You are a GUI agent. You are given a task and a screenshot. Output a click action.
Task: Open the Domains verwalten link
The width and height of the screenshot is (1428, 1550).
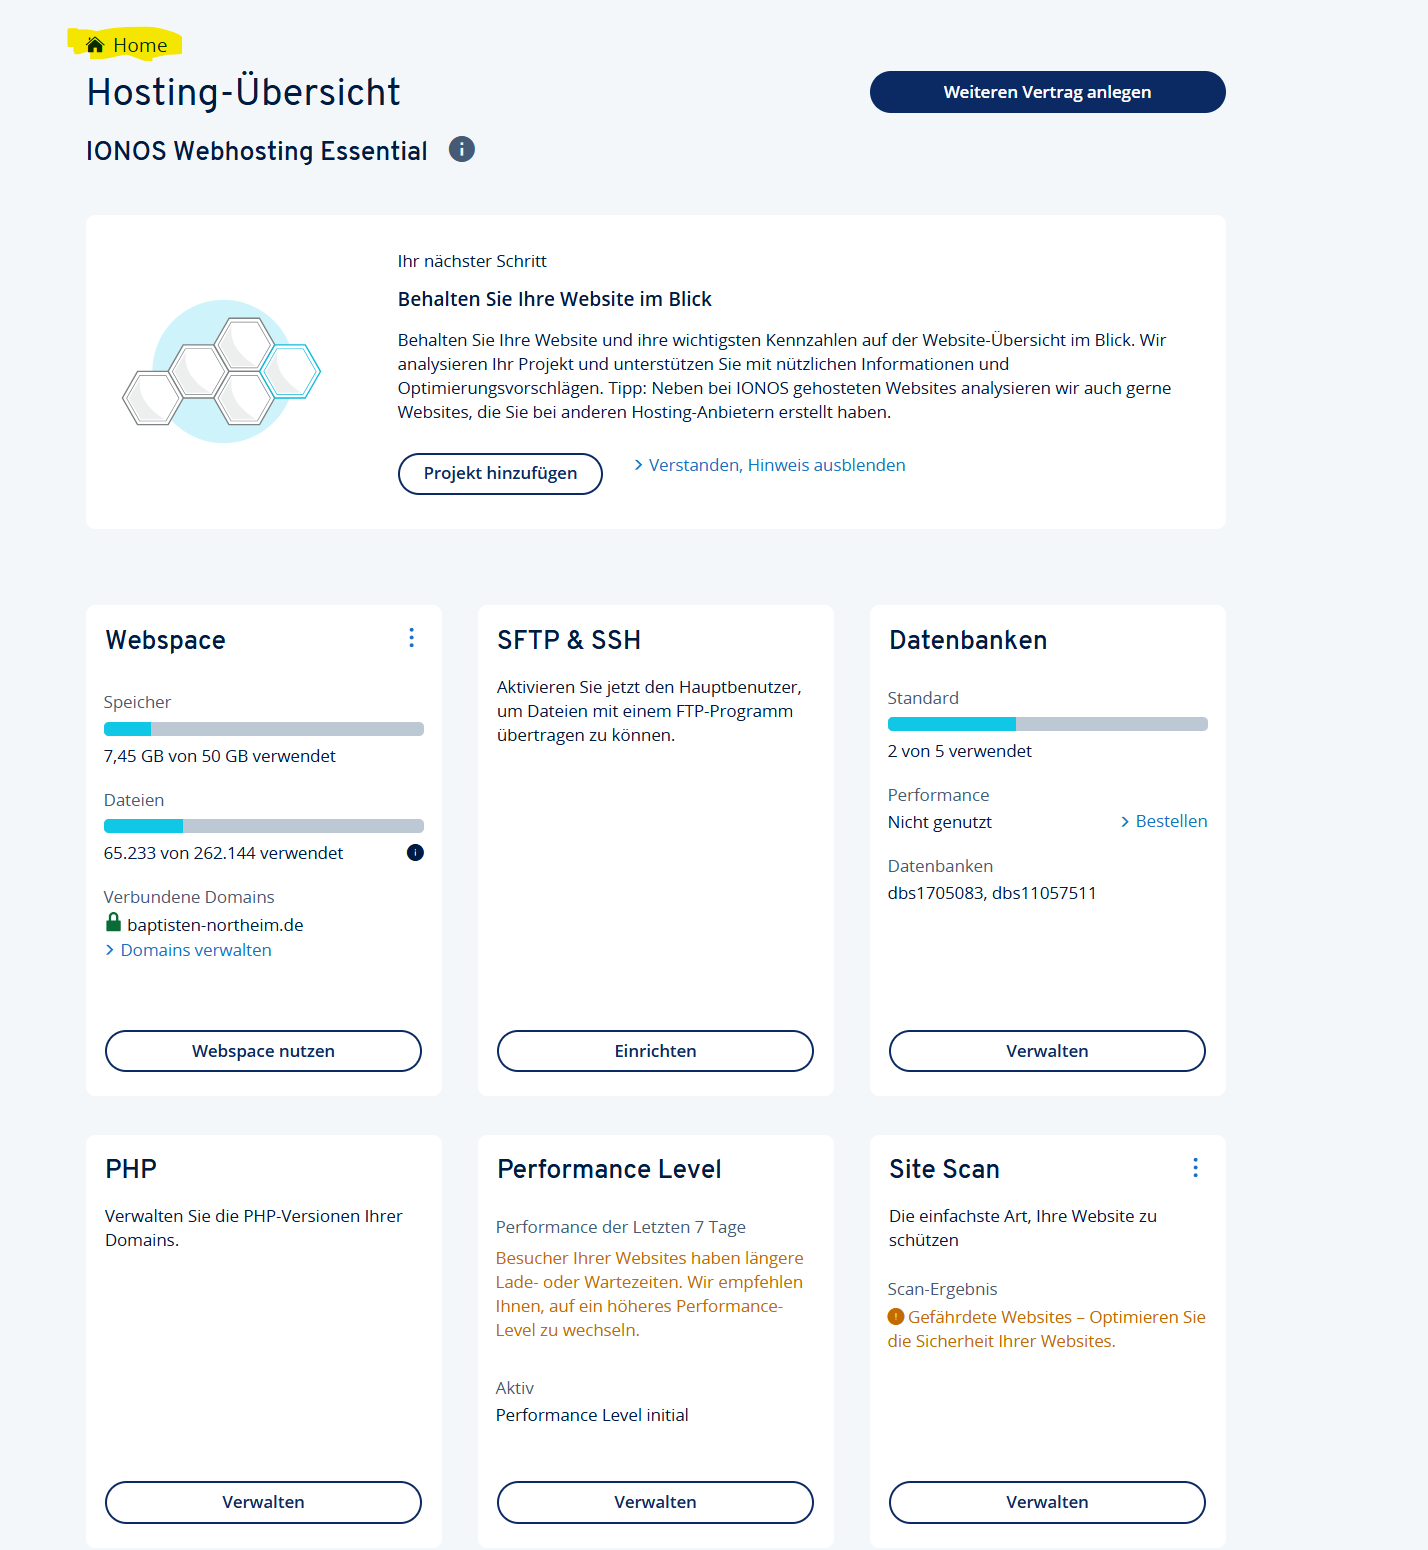coord(195,950)
